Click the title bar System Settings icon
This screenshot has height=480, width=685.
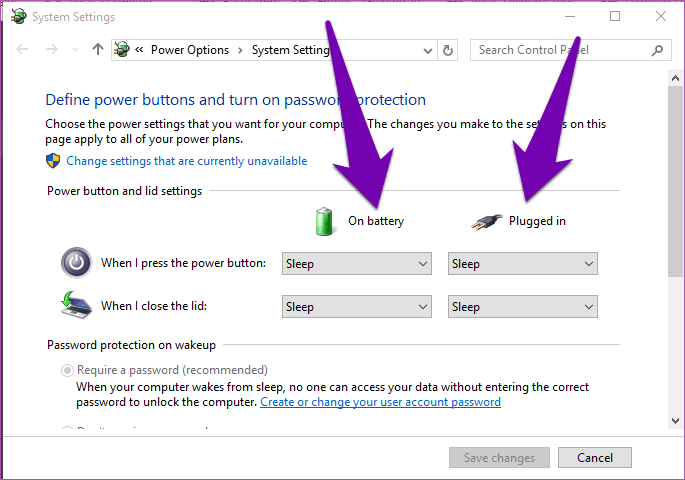(18, 17)
